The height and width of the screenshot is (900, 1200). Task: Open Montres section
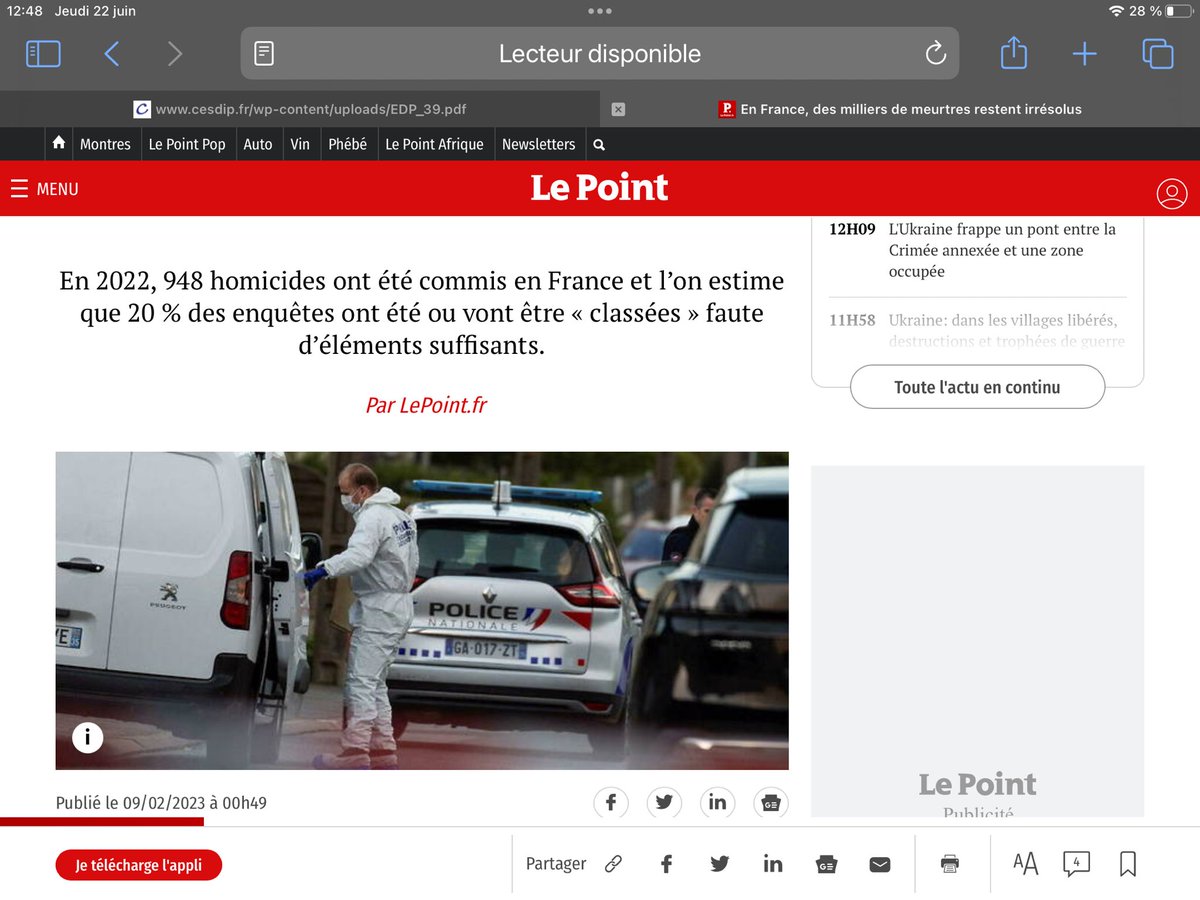[x=105, y=144]
